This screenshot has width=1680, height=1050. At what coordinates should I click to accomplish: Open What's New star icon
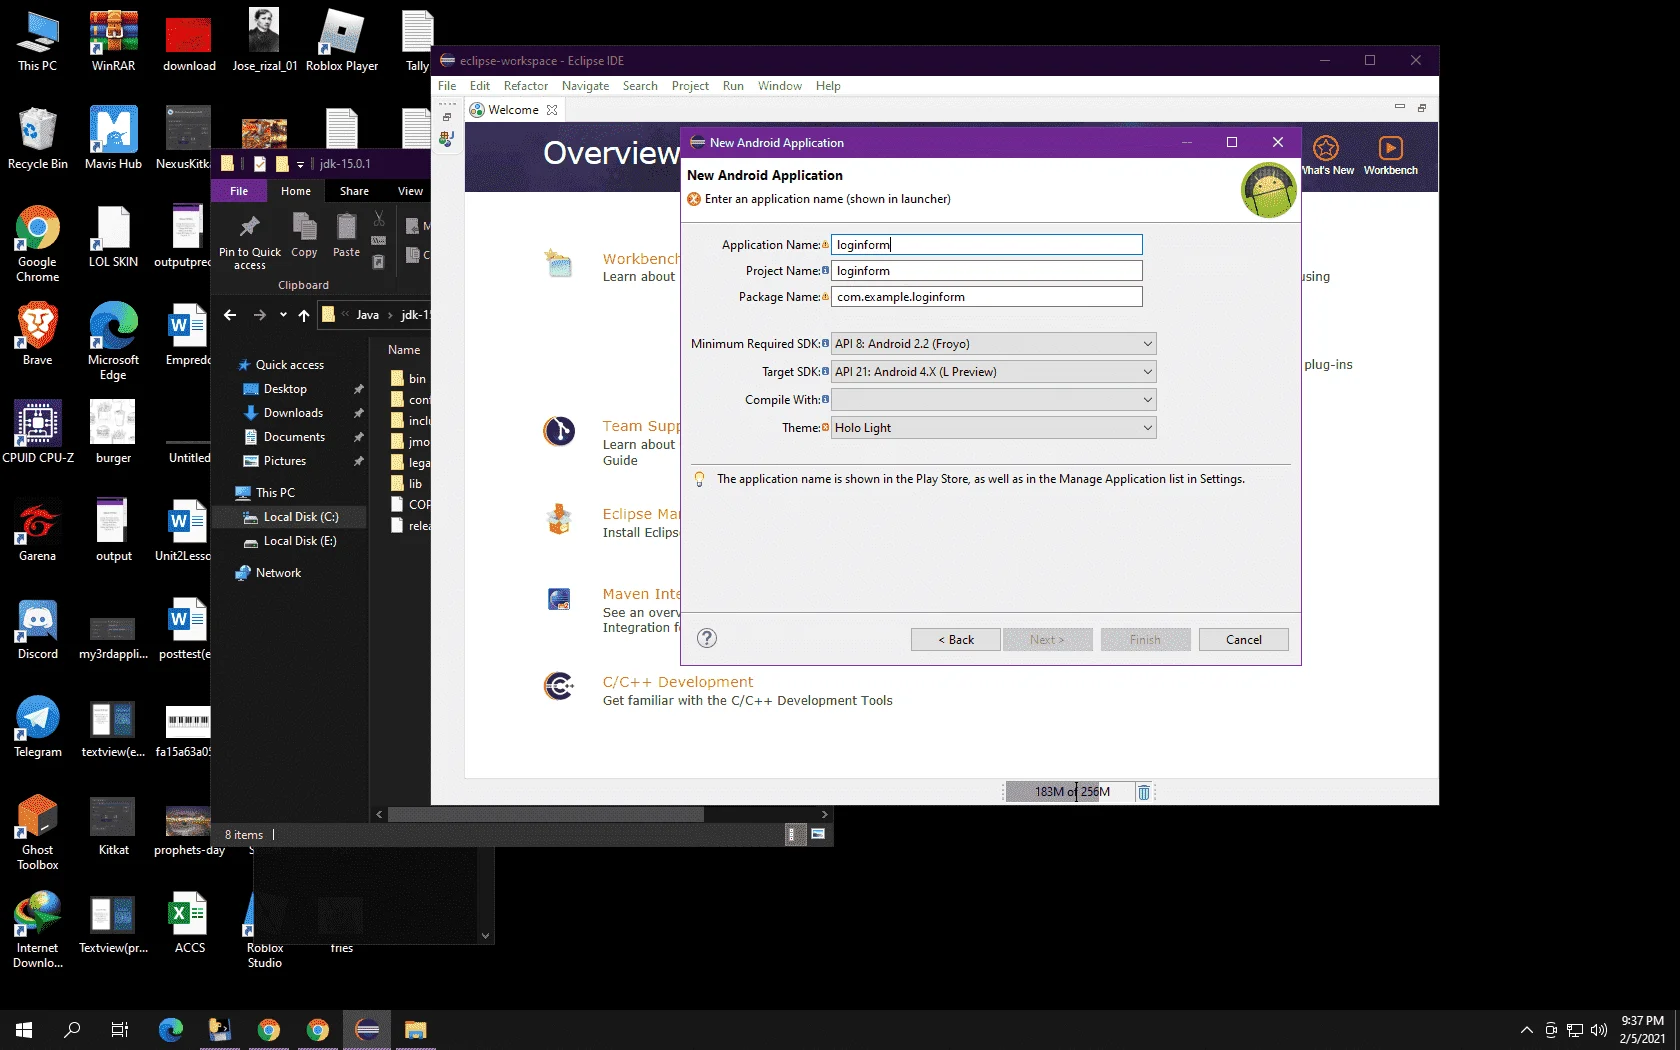coord(1326,148)
